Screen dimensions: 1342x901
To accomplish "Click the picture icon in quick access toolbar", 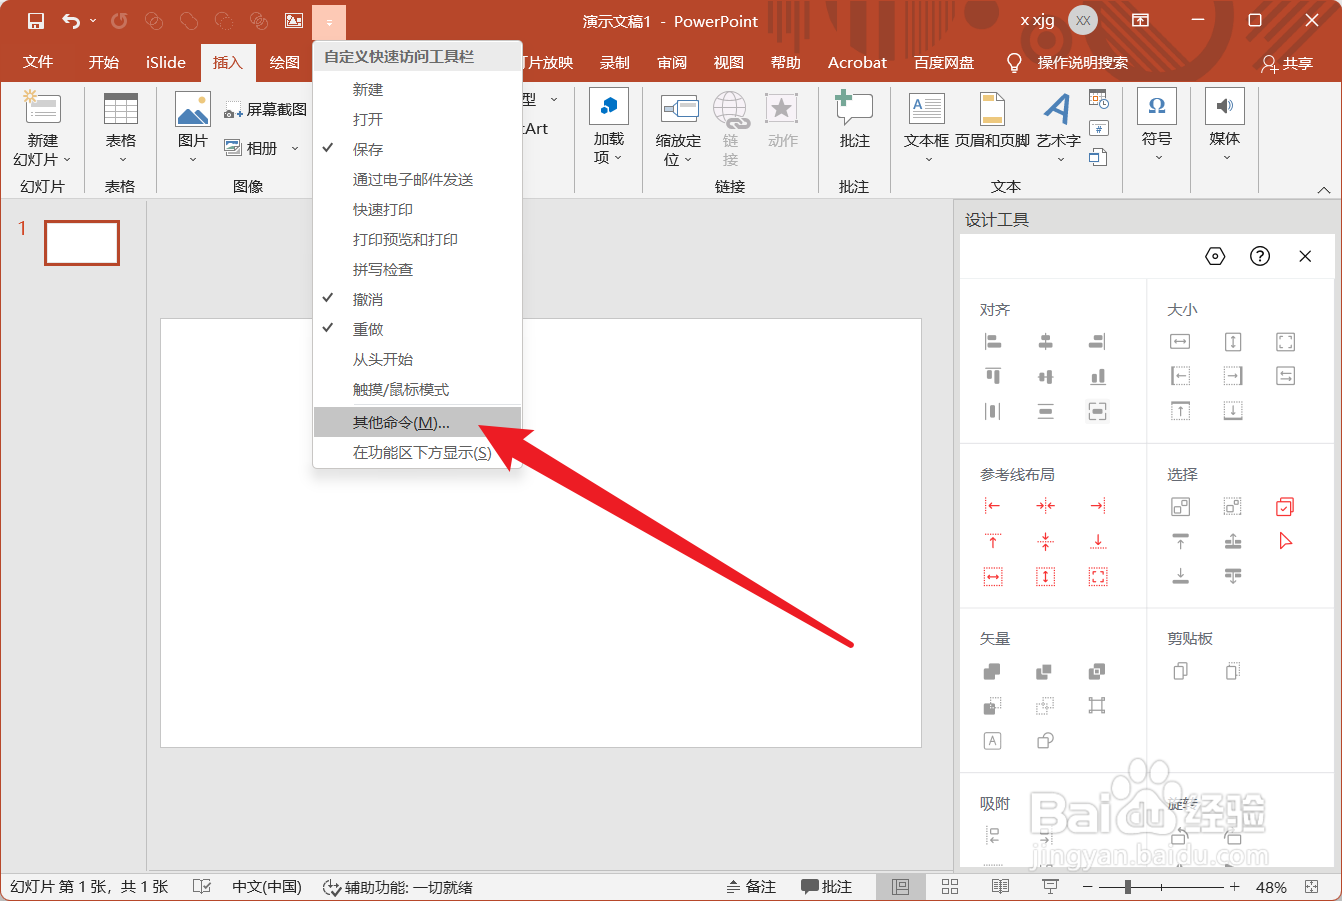I will tap(294, 21).
